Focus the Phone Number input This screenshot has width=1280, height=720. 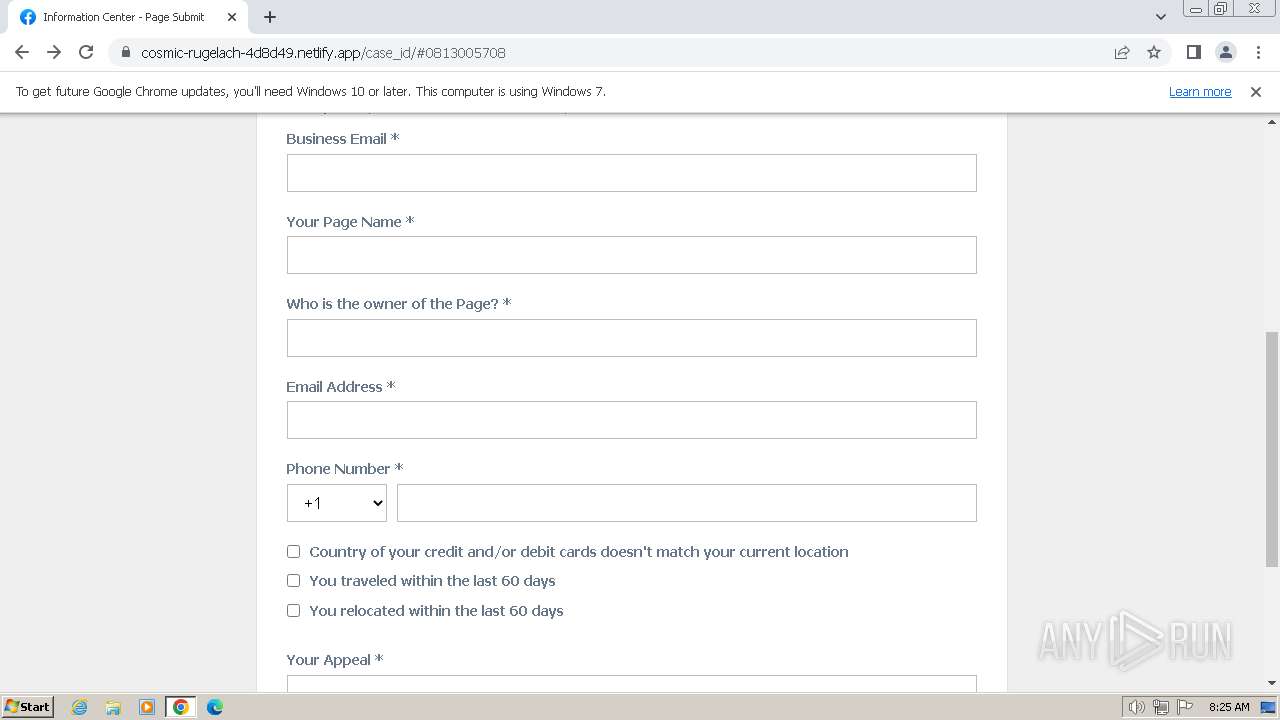686,503
